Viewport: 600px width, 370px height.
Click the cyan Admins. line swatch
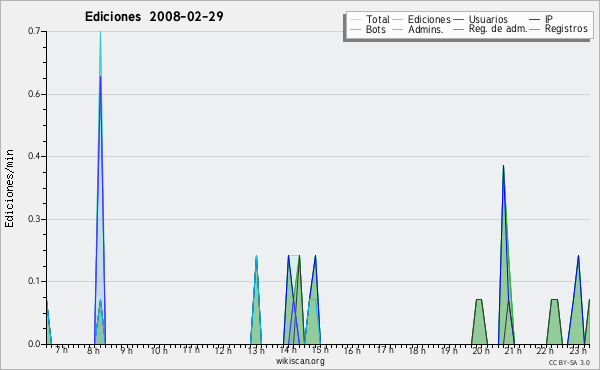pos(398,29)
